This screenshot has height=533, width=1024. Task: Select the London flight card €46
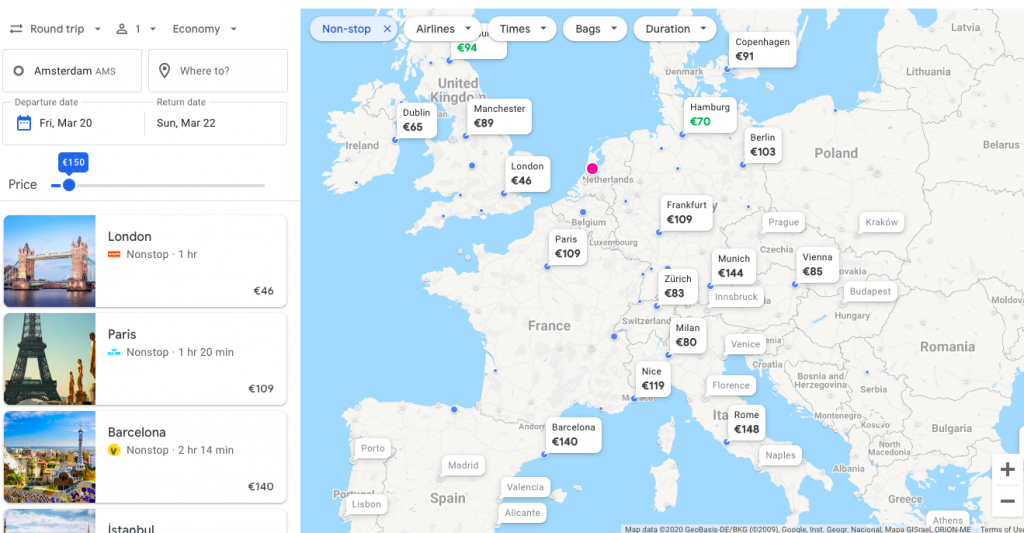145,261
